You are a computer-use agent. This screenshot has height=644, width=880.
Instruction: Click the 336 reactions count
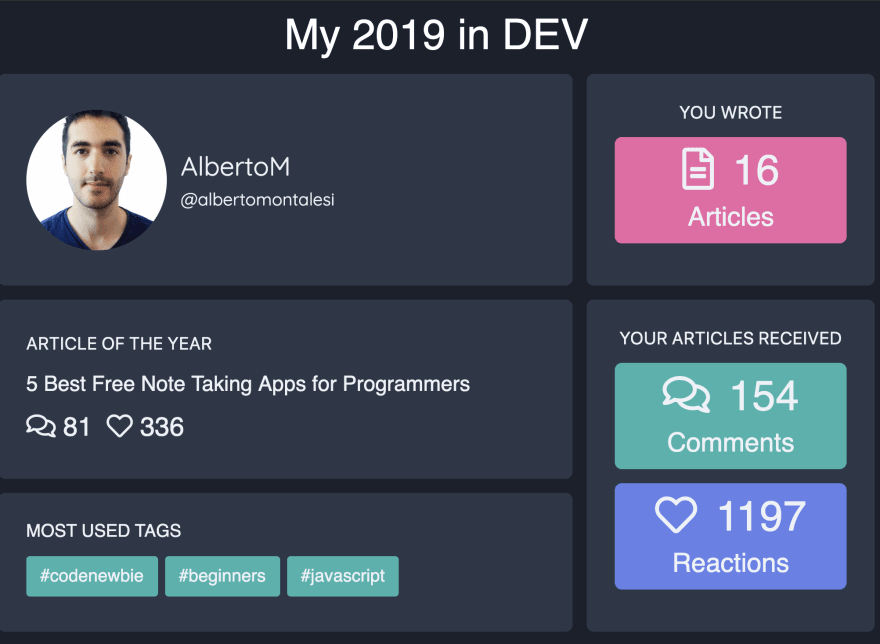point(162,427)
